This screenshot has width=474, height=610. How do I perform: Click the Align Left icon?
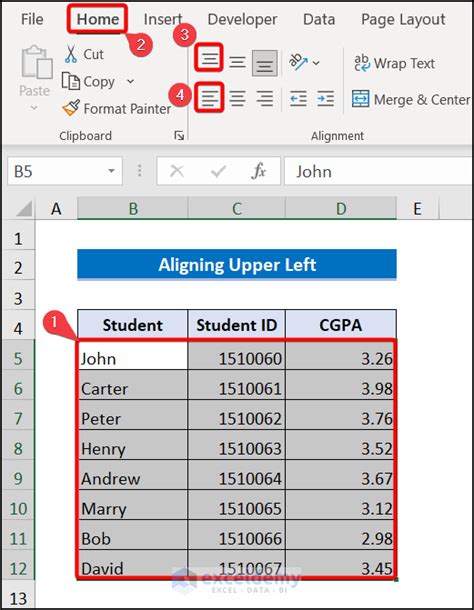pos(209,98)
